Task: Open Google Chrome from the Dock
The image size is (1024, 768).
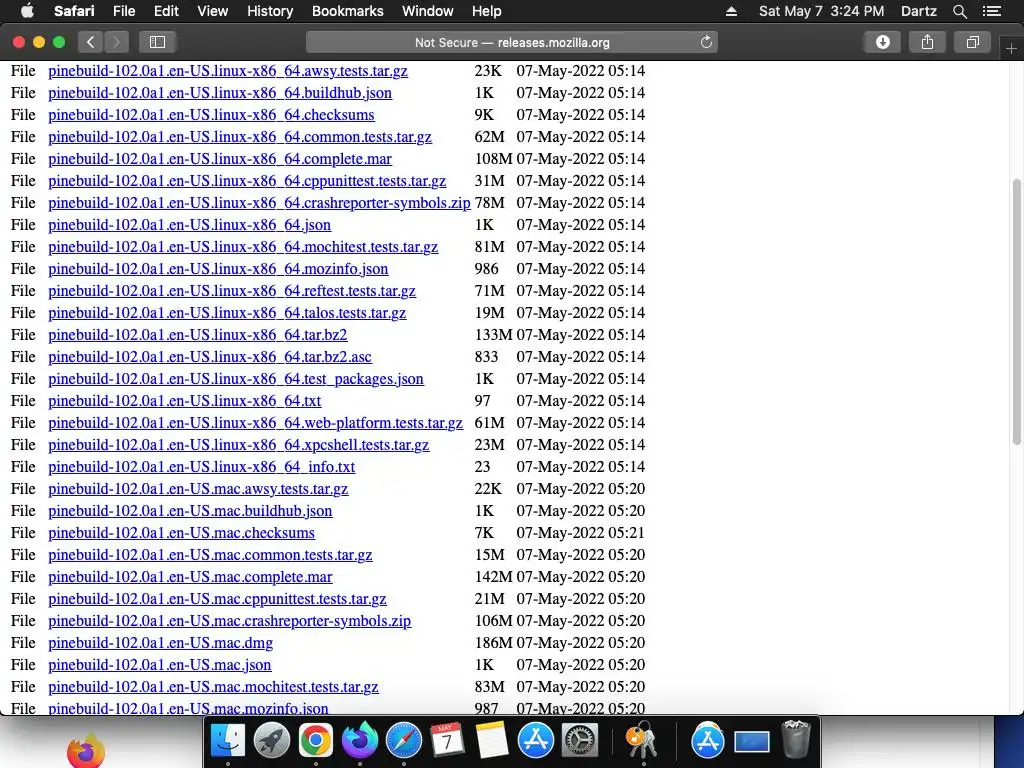Action: [x=315, y=741]
